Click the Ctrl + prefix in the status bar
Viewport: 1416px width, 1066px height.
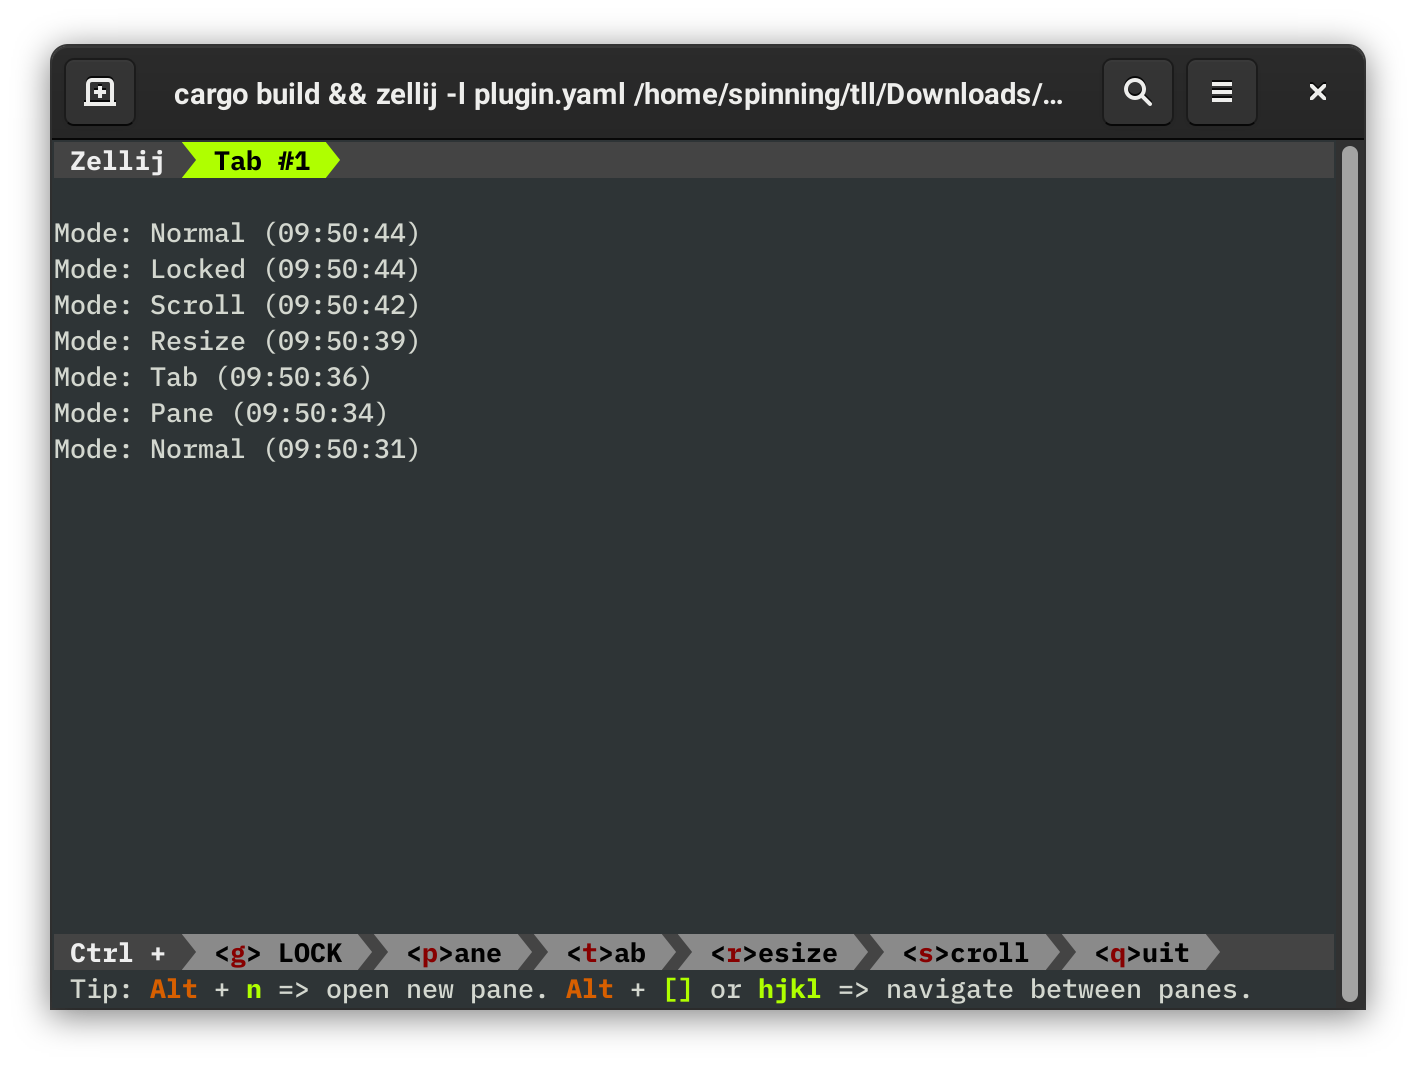(x=118, y=953)
